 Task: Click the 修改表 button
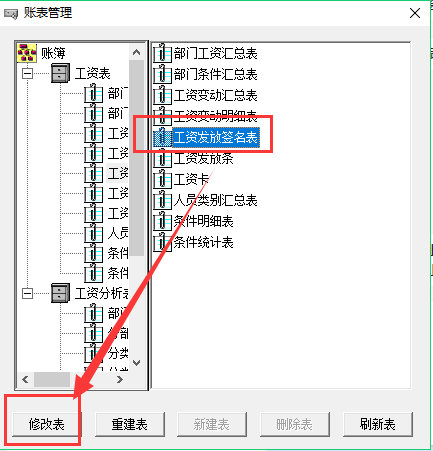[46, 424]
